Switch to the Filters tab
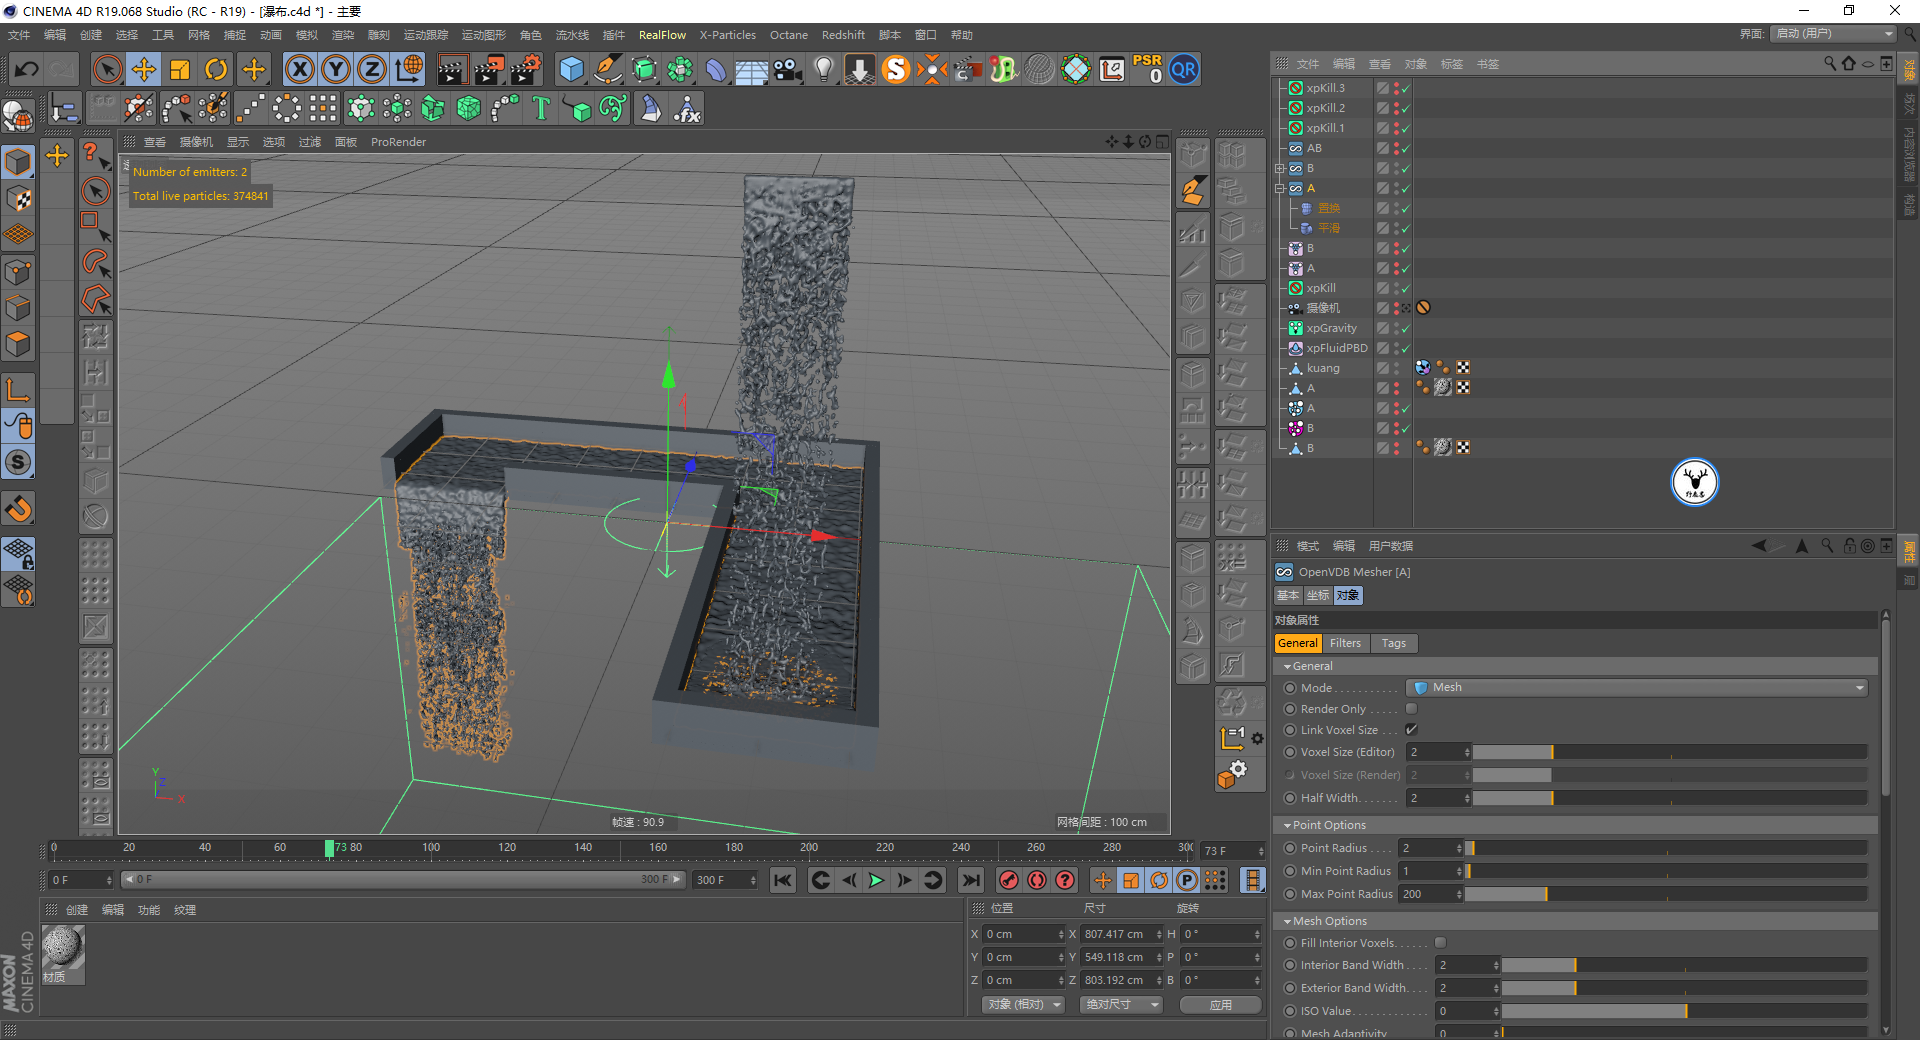The width and height of the screenshot is (1920, 1040). click(x=1345, y=643)
